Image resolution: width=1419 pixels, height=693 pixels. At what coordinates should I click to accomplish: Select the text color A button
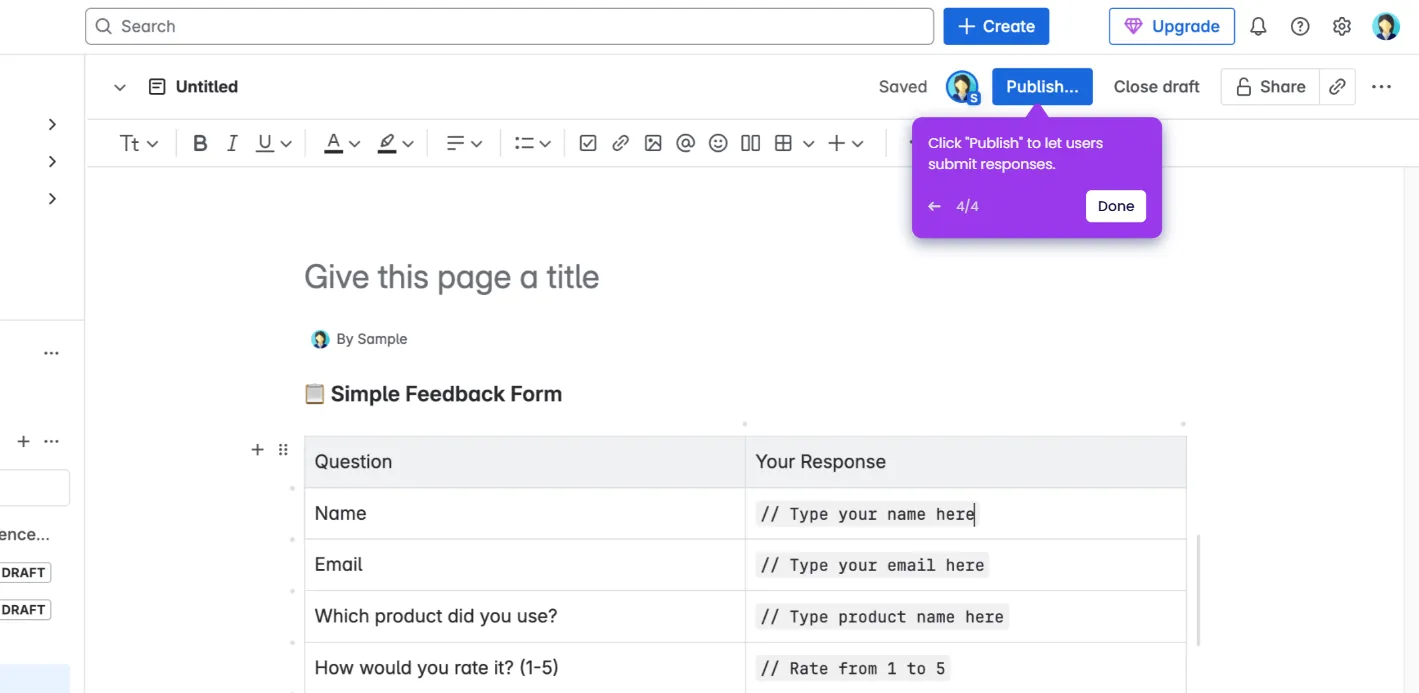tap(333, 144)
